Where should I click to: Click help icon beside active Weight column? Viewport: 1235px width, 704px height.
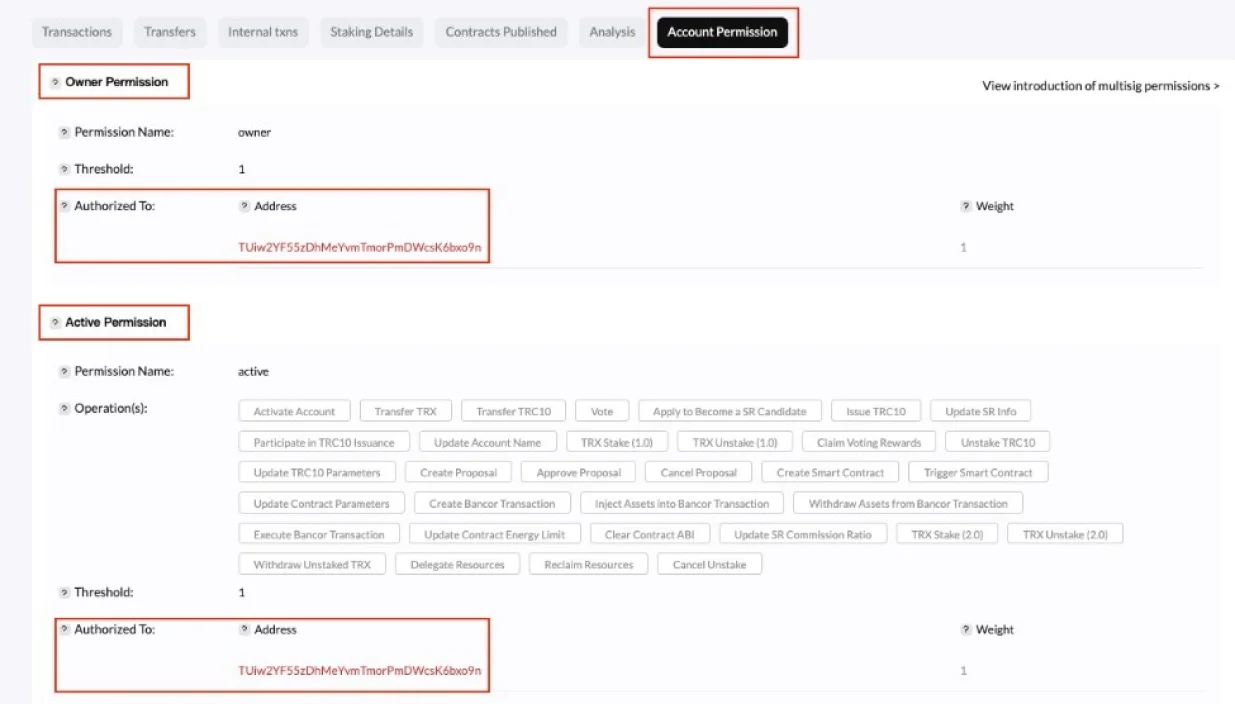tap(966, 630)
